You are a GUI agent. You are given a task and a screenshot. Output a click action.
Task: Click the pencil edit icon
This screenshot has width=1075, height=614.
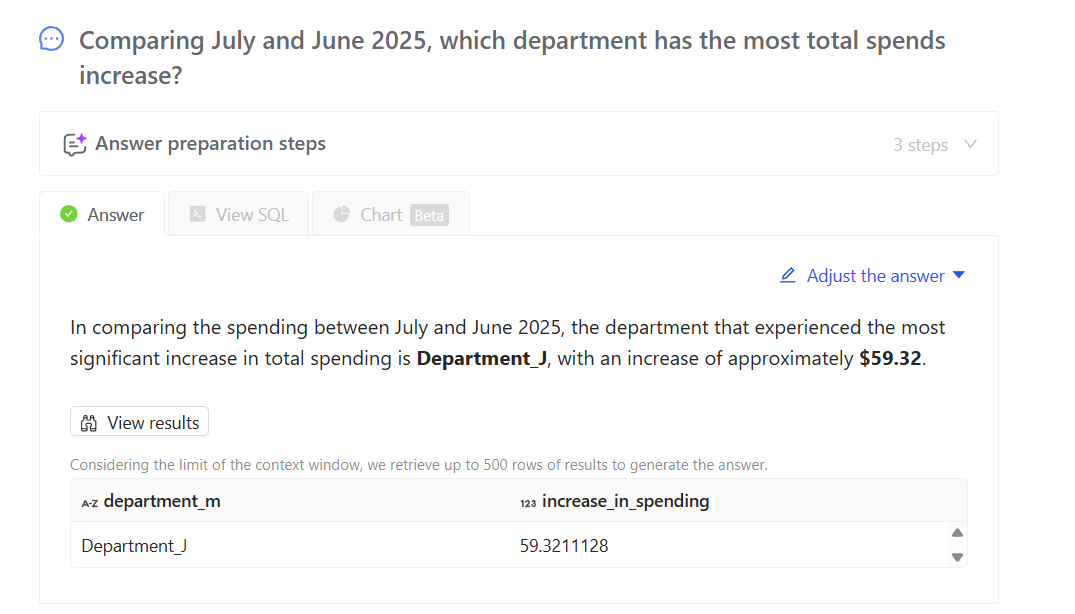788,275
